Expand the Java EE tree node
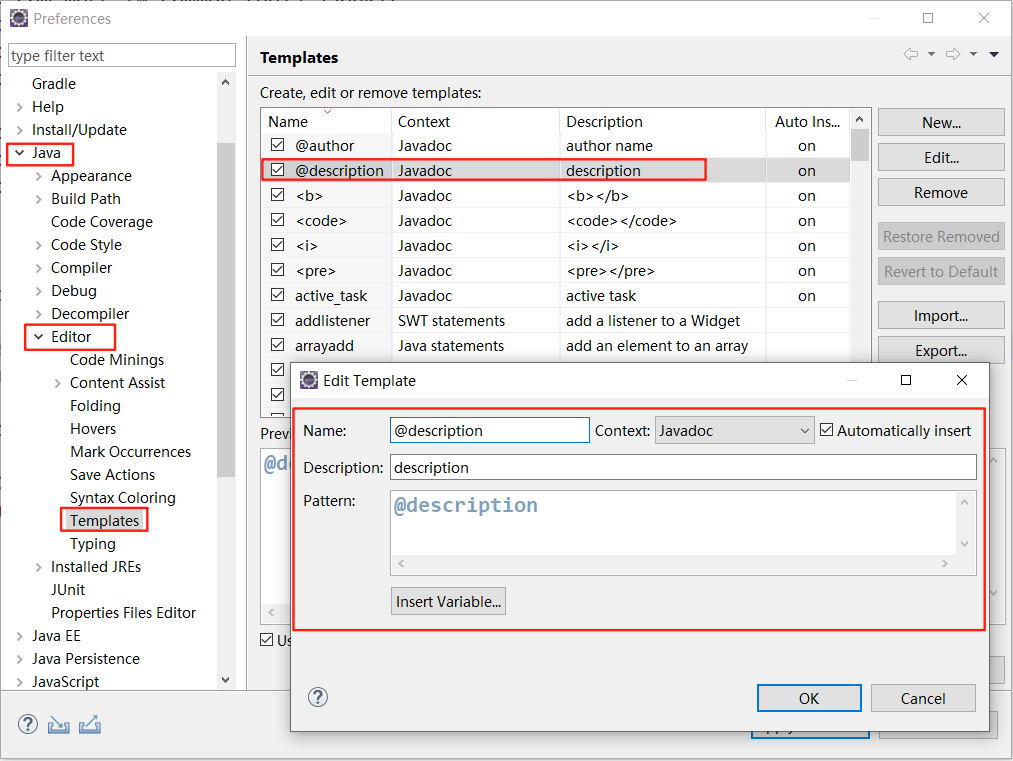1013x761 pixels. pyautogui.click(x=19, y=637)
